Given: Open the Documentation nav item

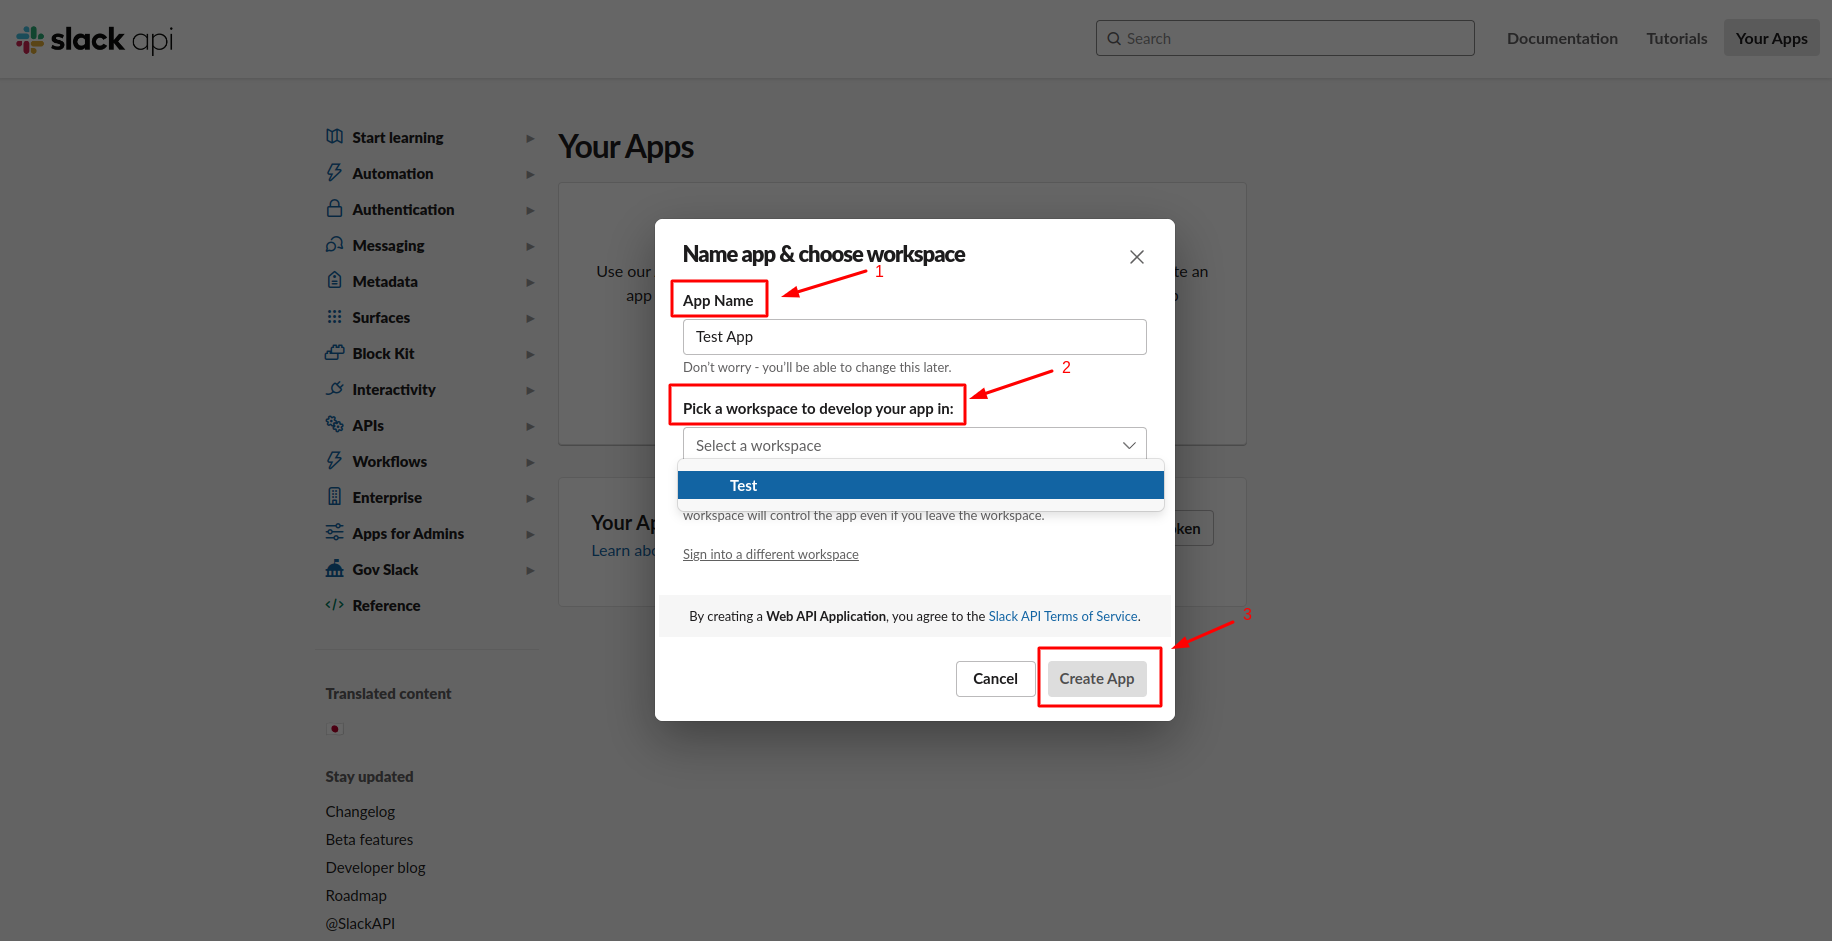Looking at the screenshot, I should coord(1562,38).
